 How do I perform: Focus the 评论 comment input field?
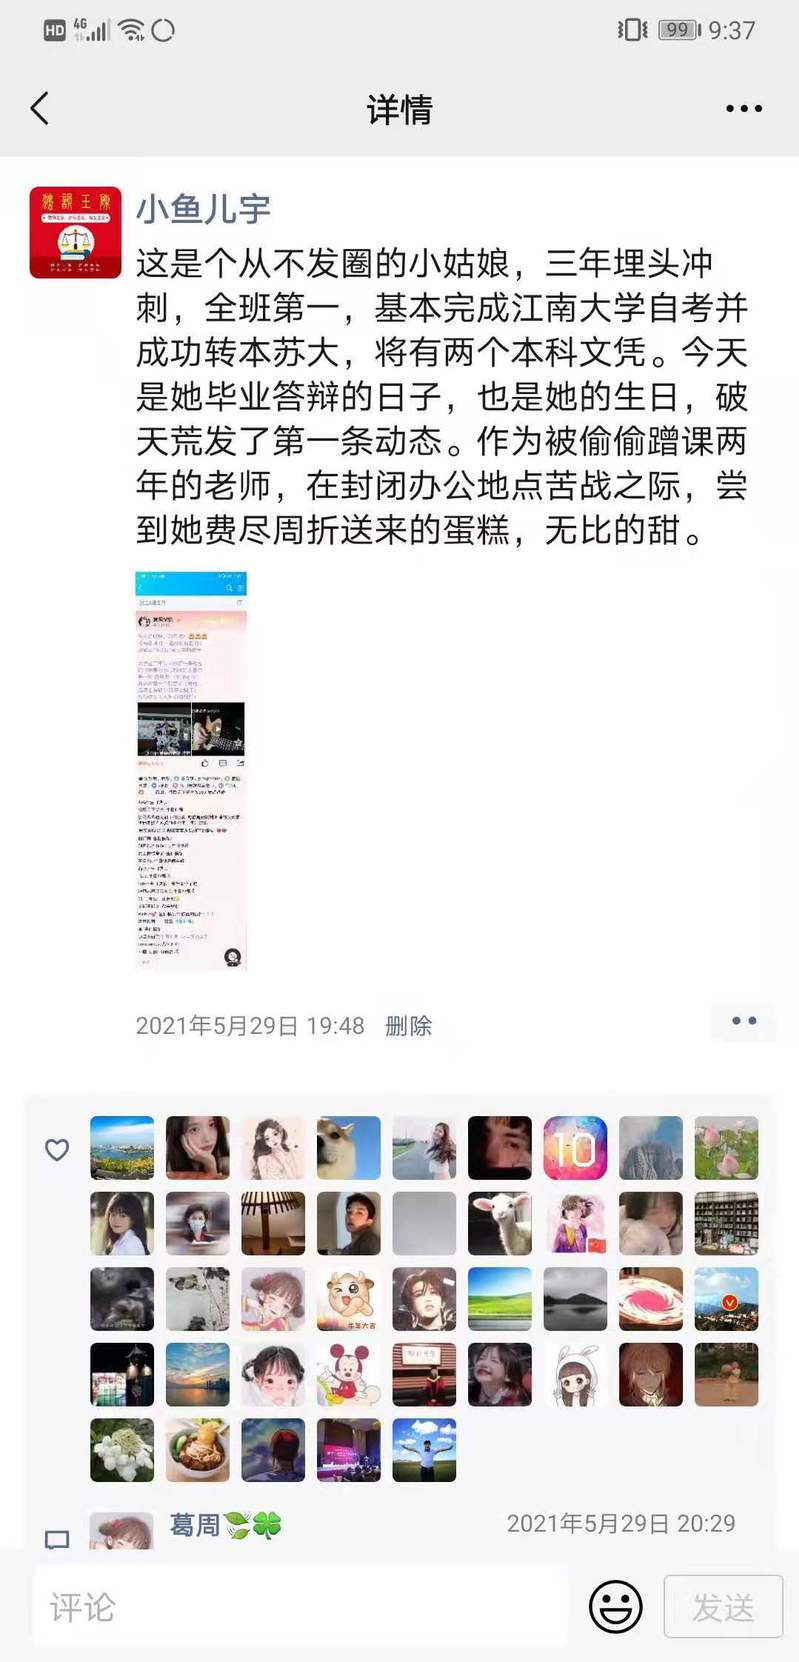301,1607
